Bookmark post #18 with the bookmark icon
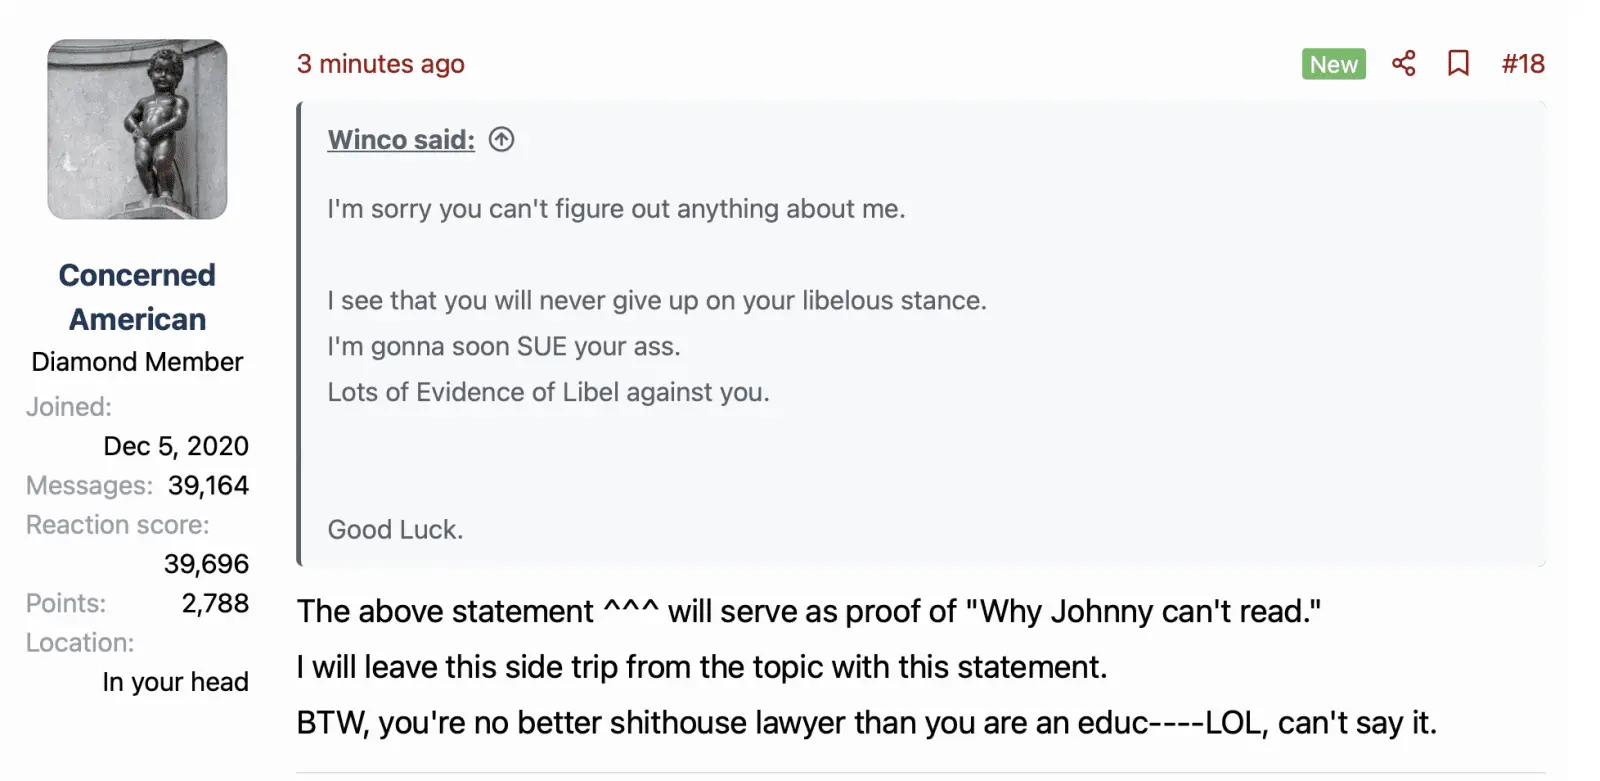The height and width of the screenshot is (781, 1600). 1458,64
